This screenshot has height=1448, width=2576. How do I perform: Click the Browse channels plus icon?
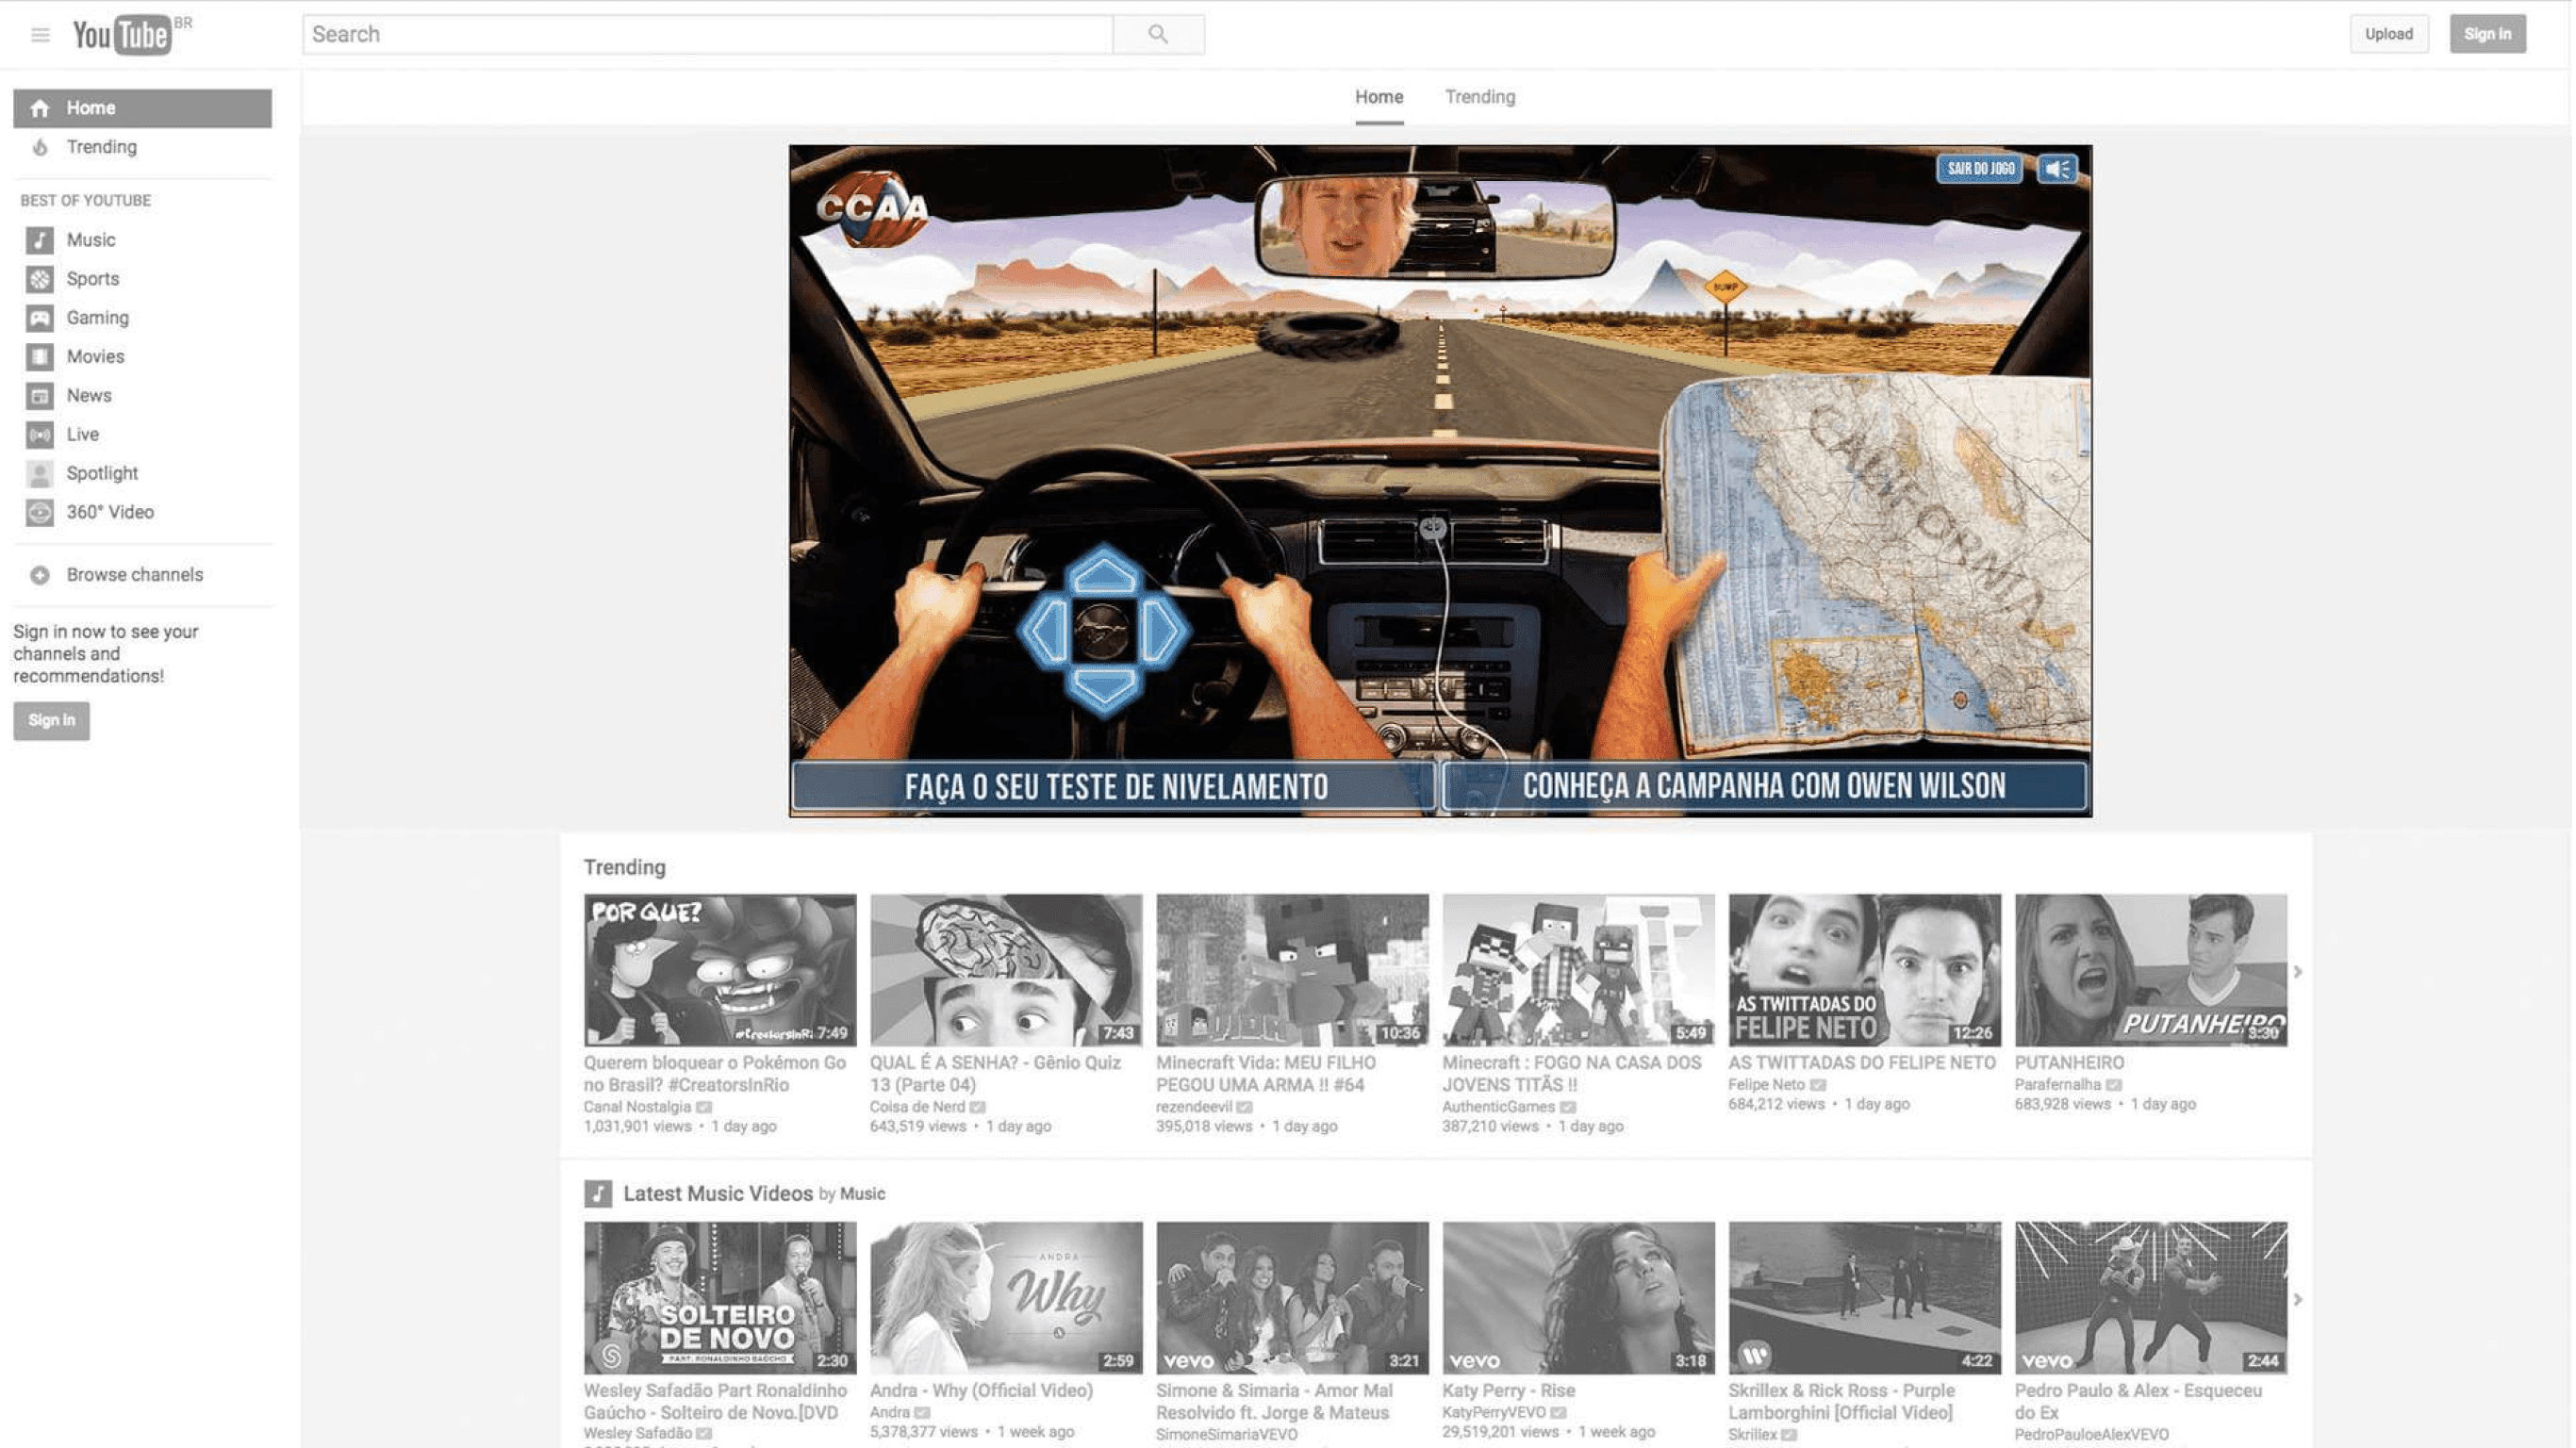coord(39,575)
